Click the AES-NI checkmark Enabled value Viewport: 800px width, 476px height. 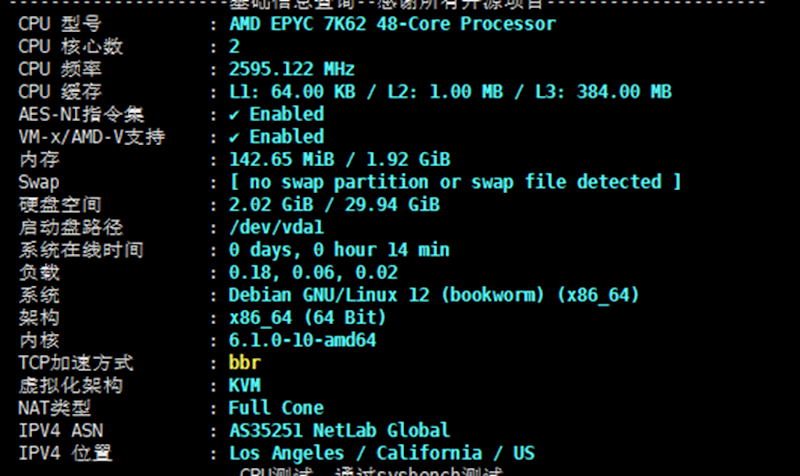[277, 114]
